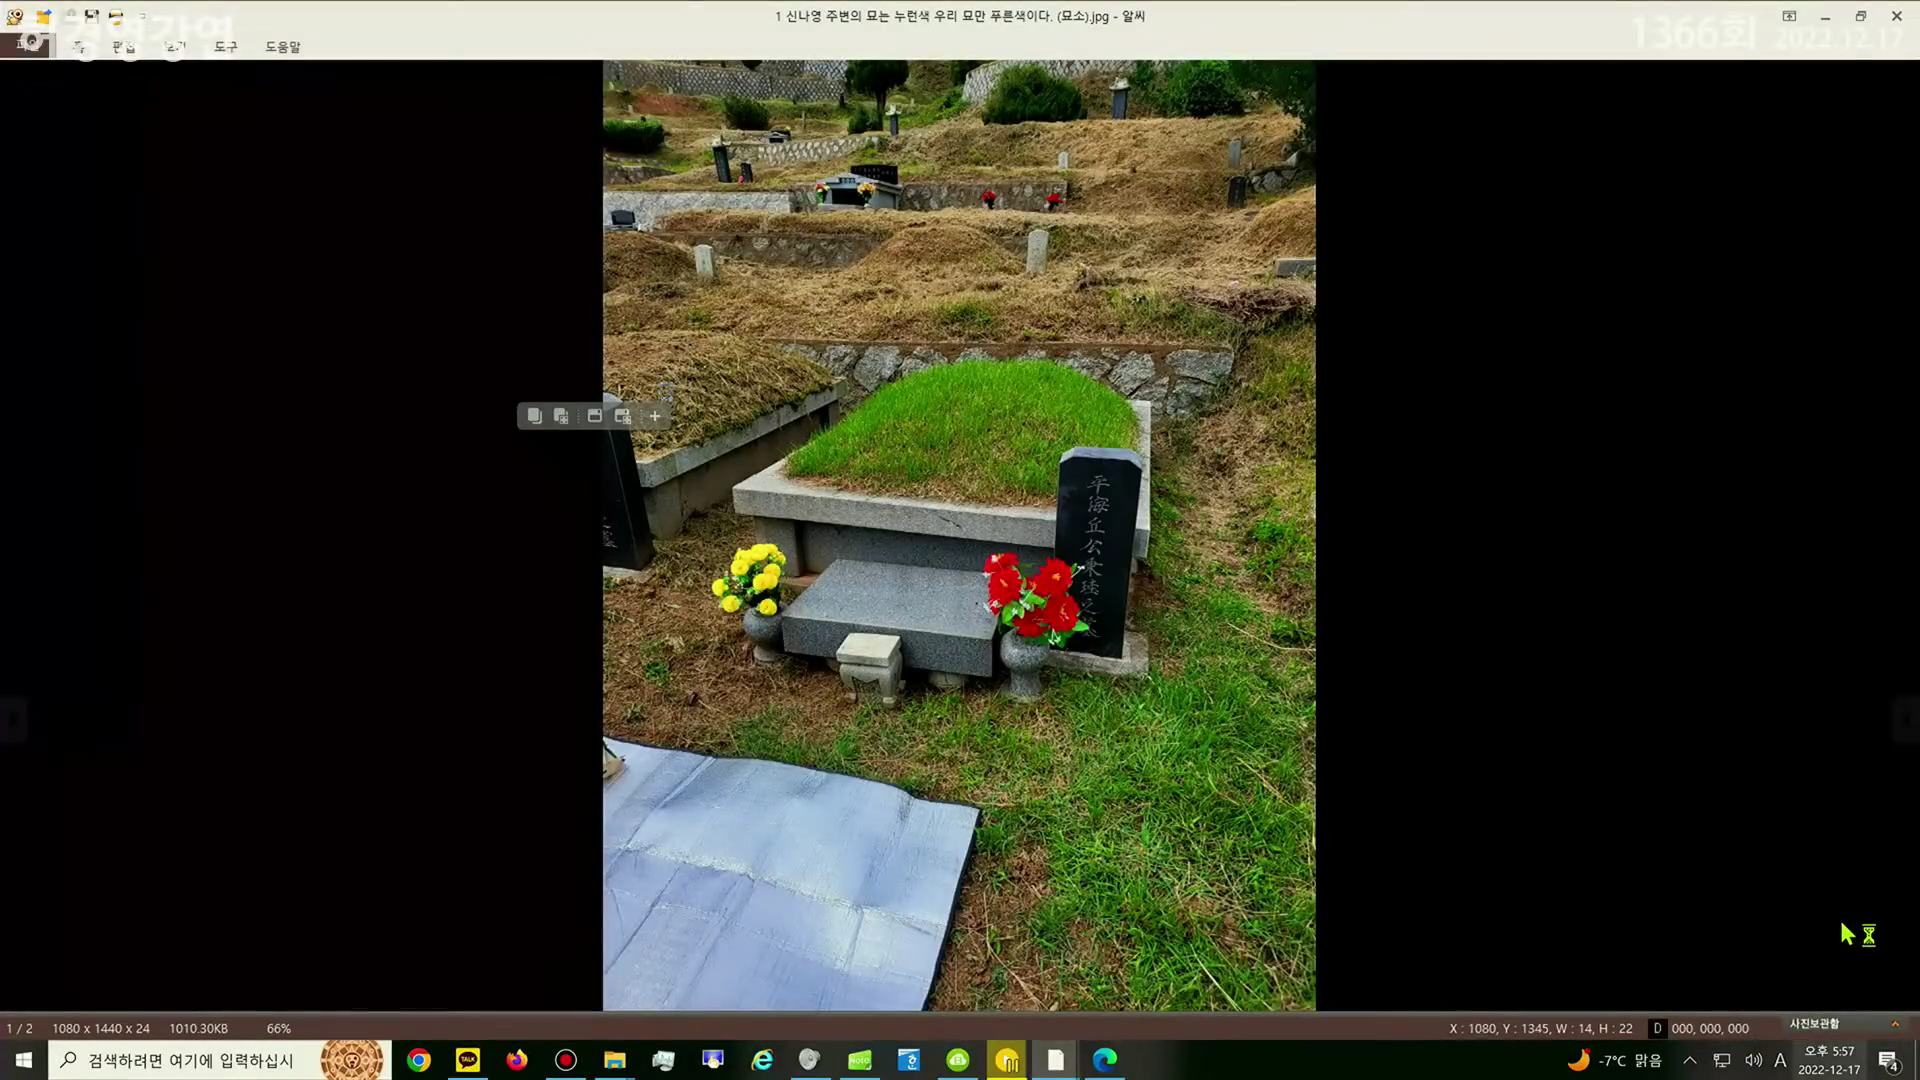The width and height of the screenshot is (1920, 1080).
Task: Click the monitor with hand taskbar icon
Action: coord(713,1060)
